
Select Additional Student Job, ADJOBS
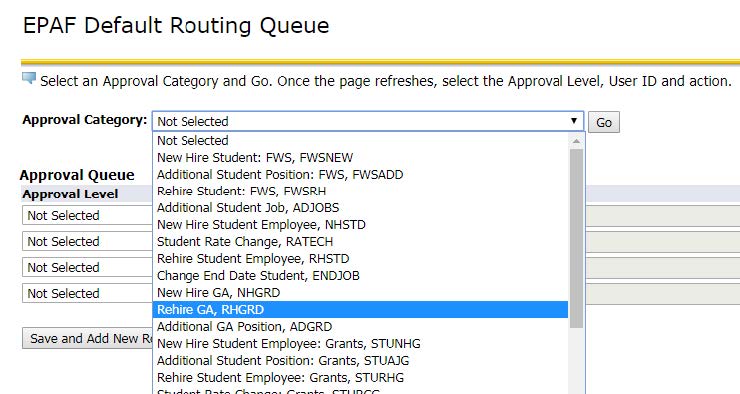point(361,208)
